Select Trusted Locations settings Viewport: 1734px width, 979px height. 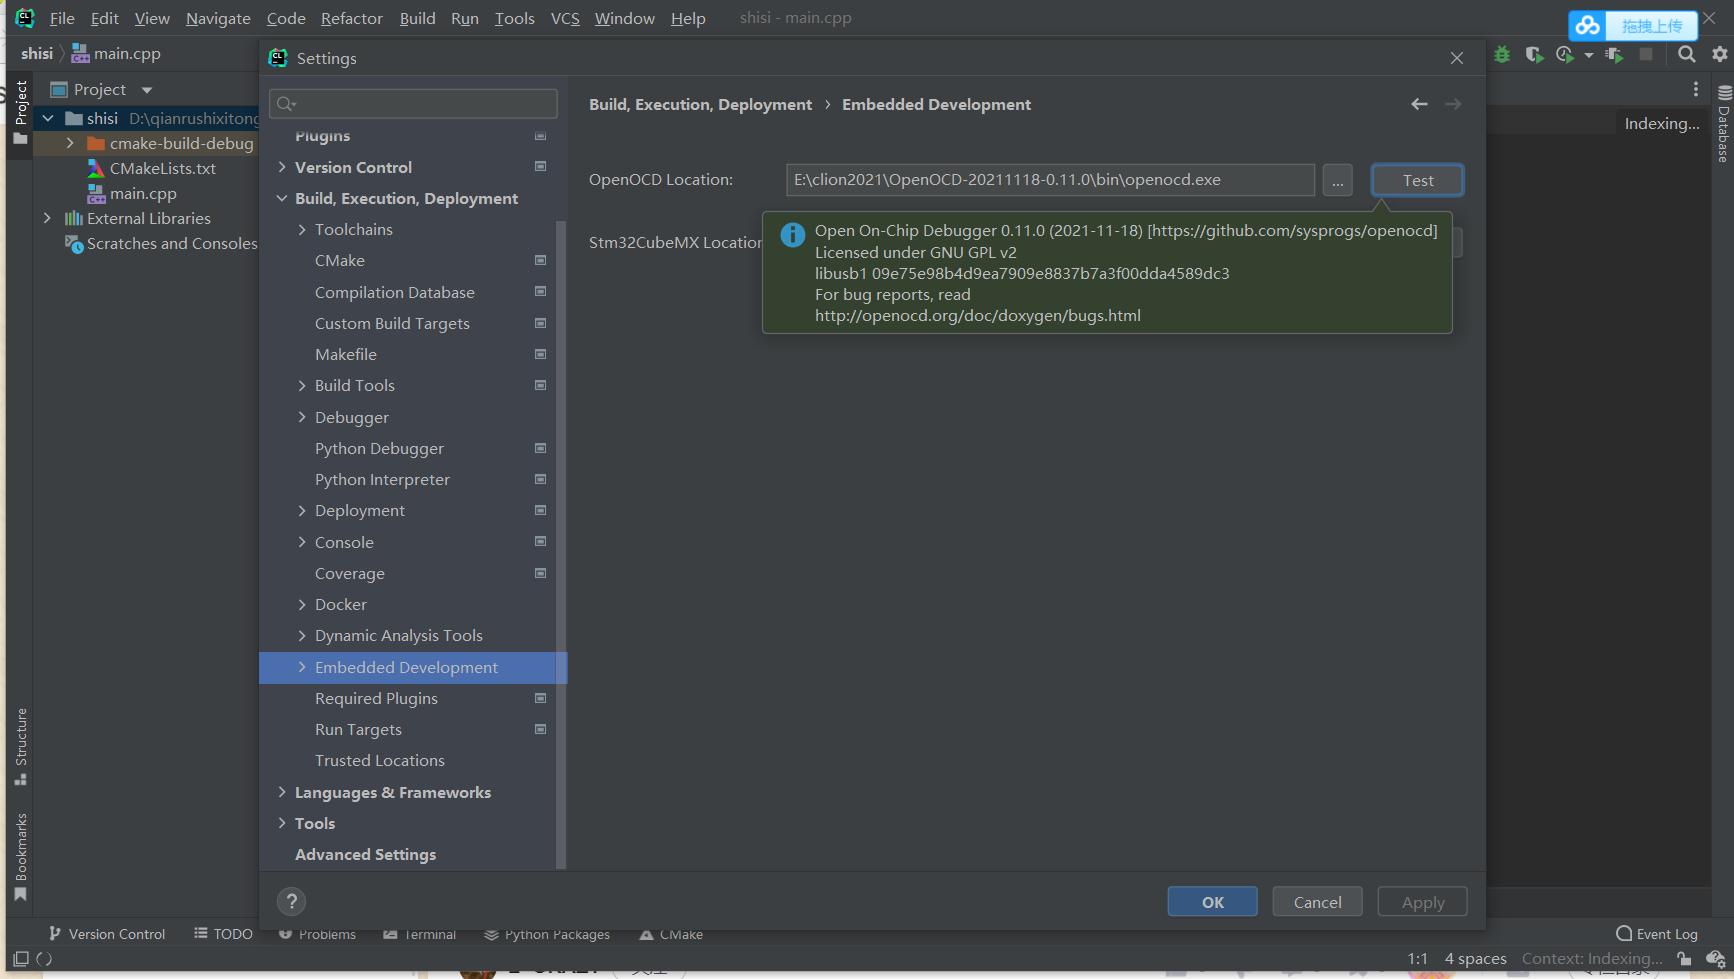[380, 760]
